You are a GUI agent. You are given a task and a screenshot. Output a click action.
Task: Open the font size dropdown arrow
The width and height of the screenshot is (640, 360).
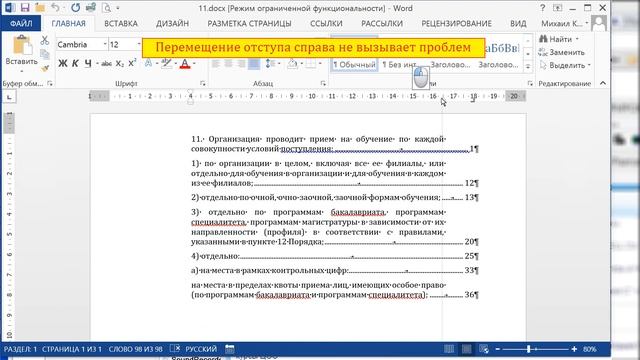coord(139,44)
